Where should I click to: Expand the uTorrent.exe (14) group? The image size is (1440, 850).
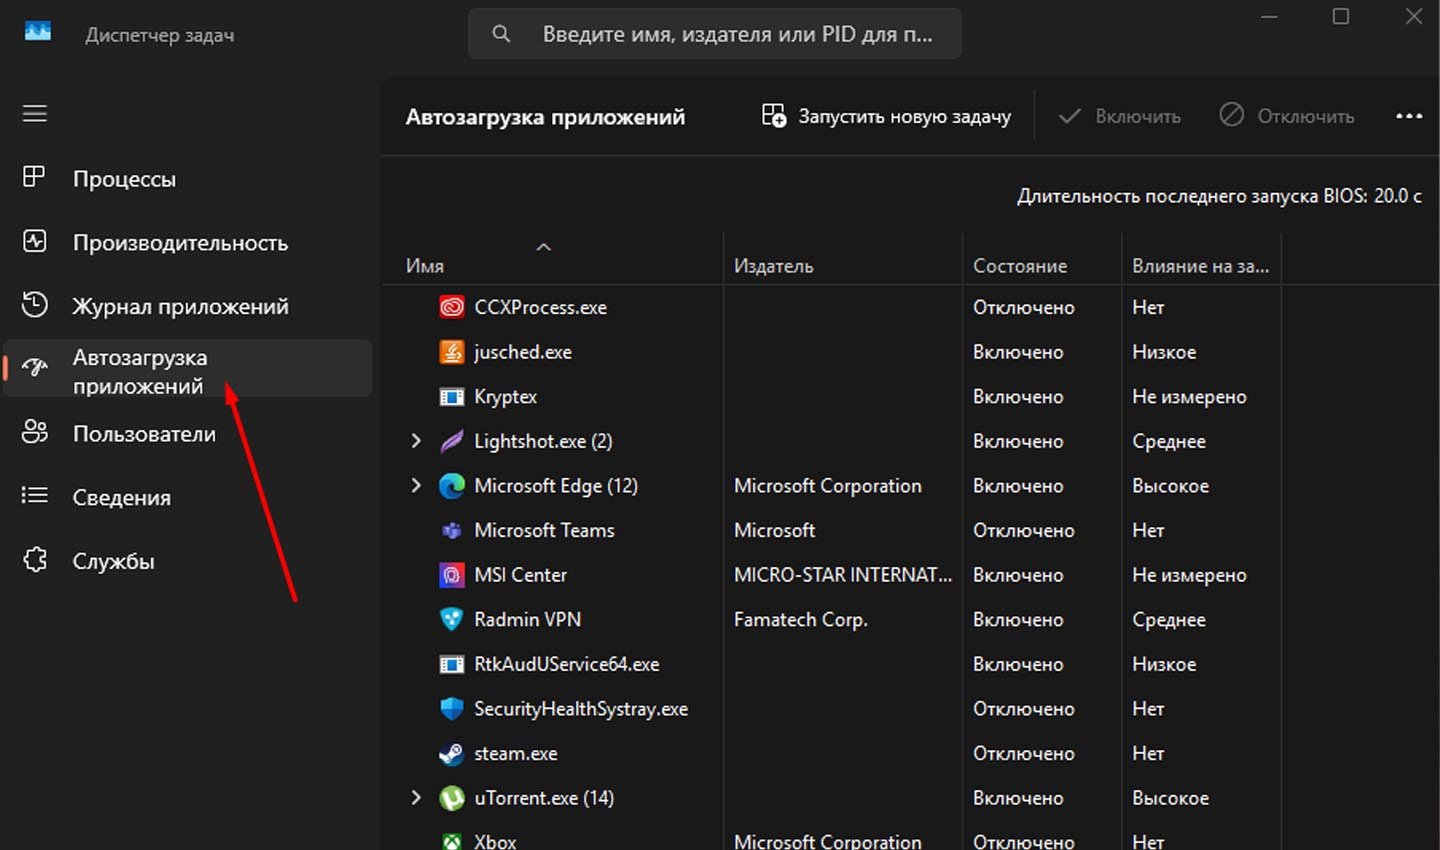(x=416, y=798)
